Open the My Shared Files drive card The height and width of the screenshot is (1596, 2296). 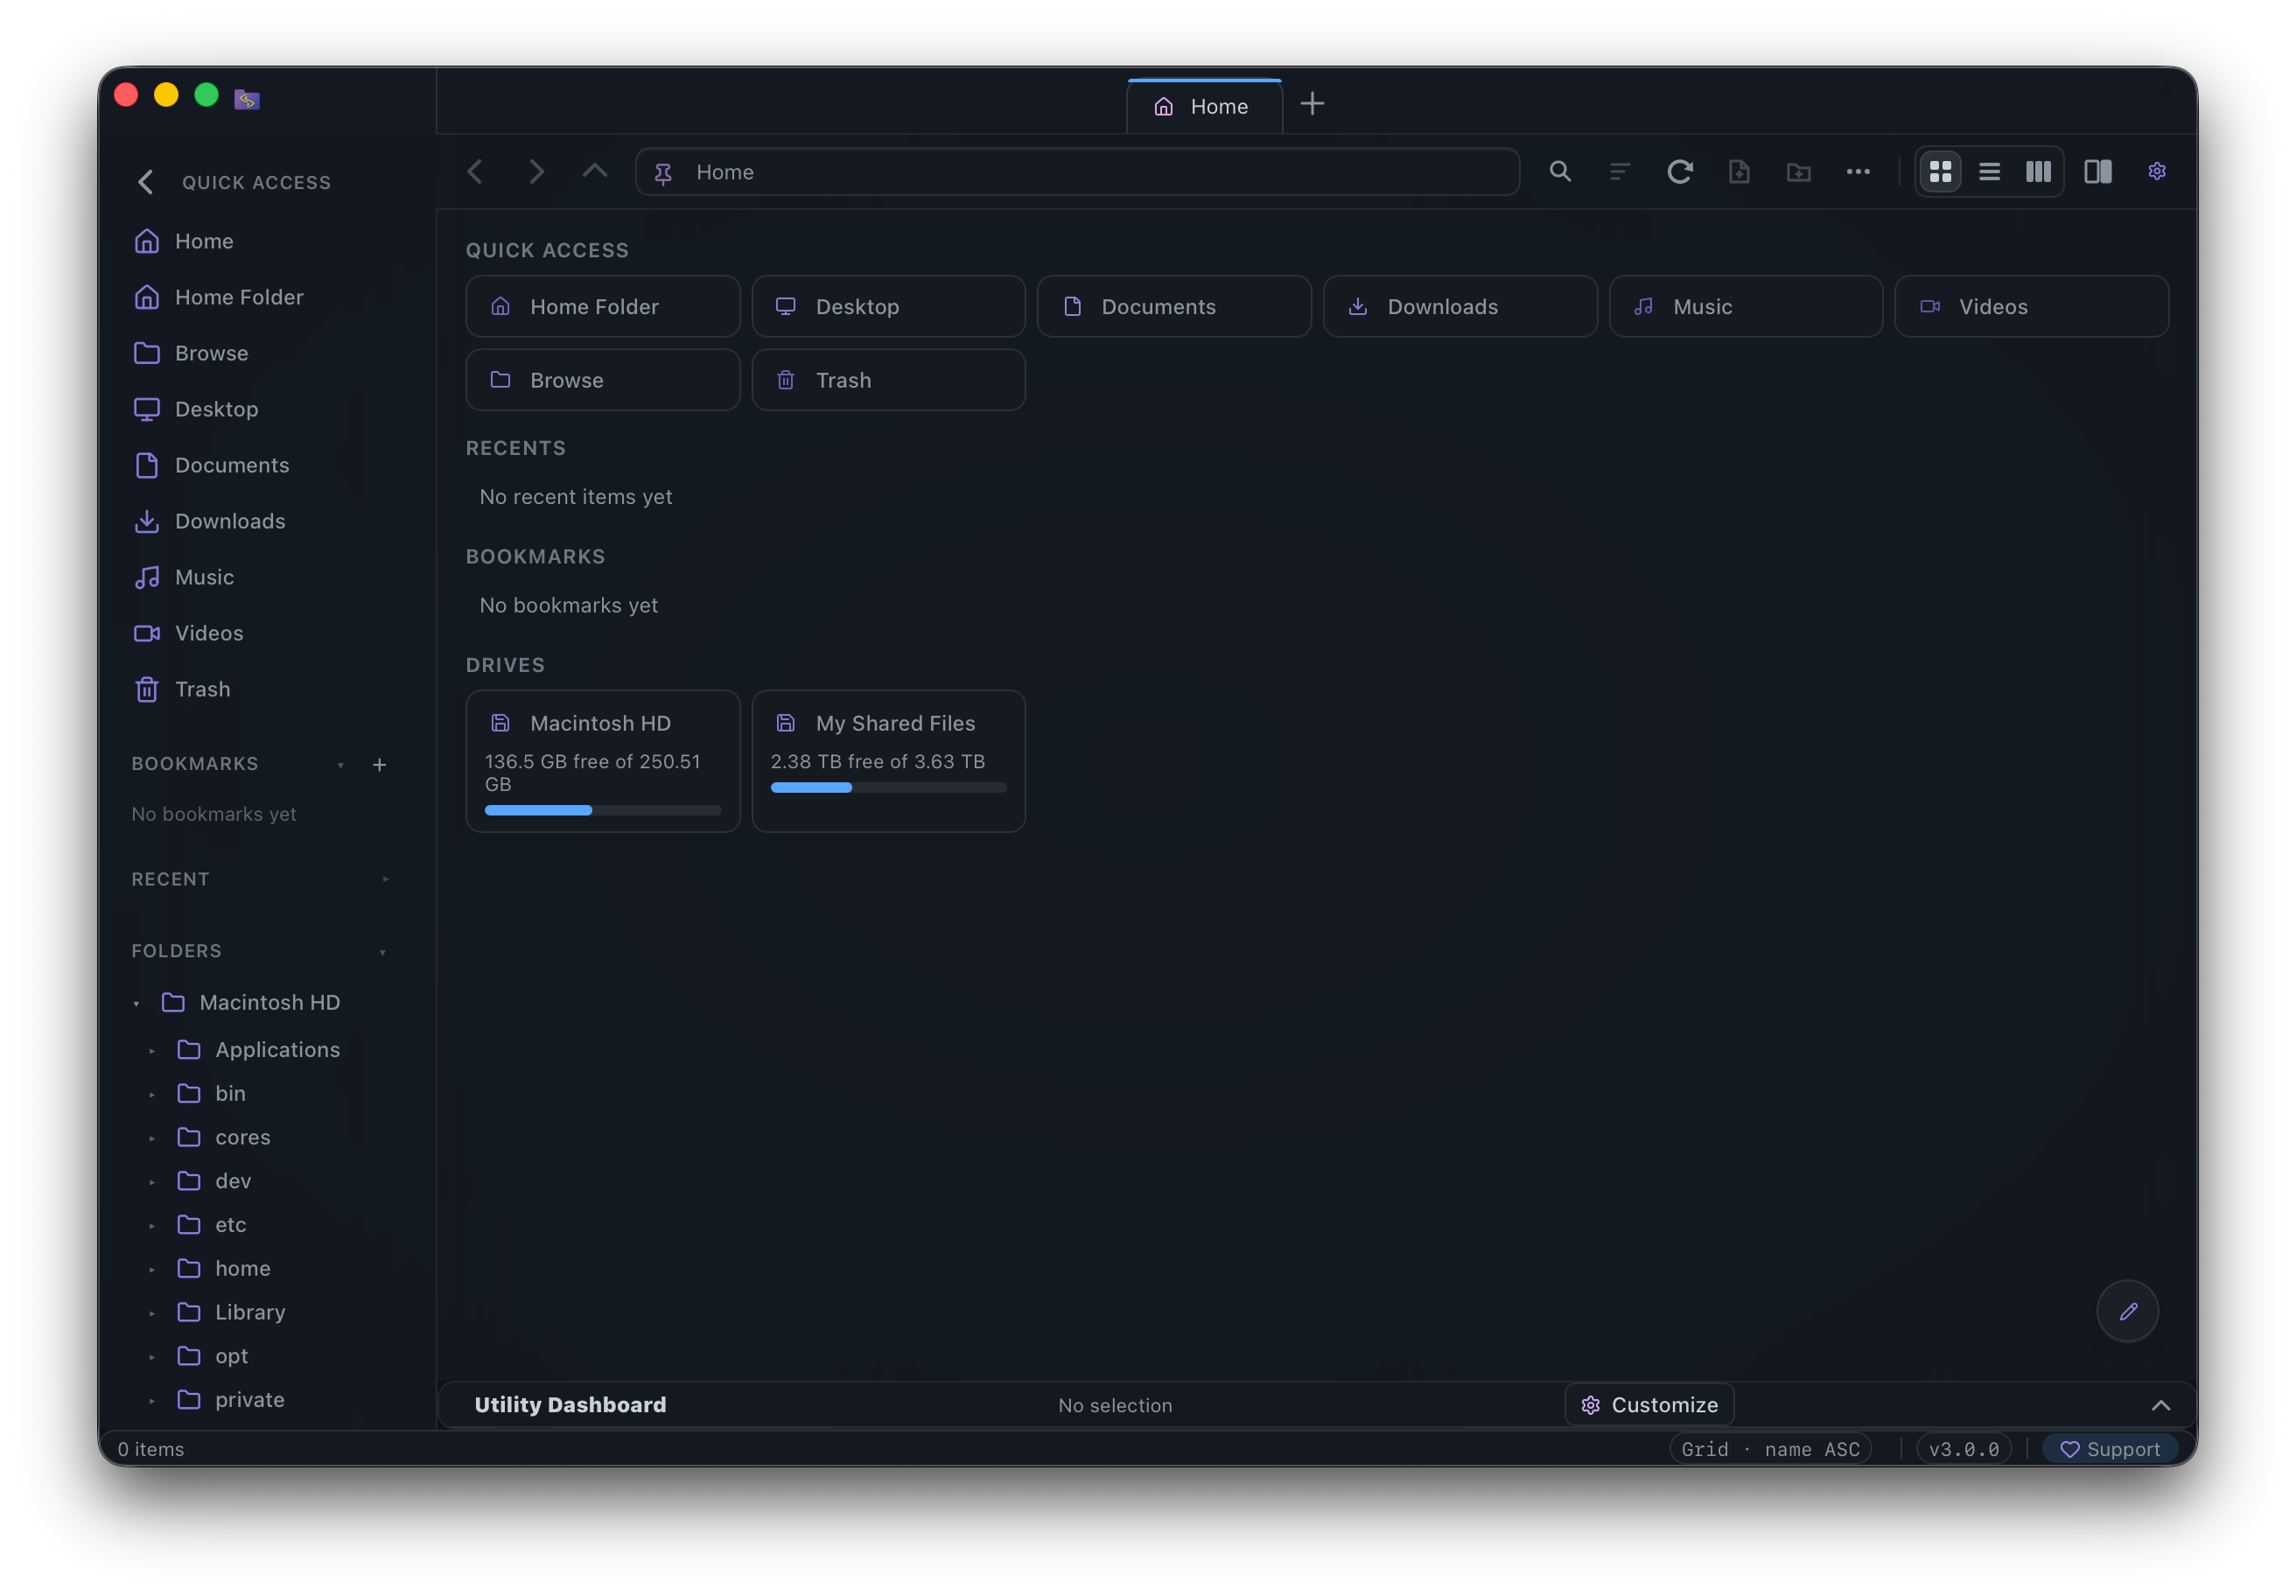888,761
